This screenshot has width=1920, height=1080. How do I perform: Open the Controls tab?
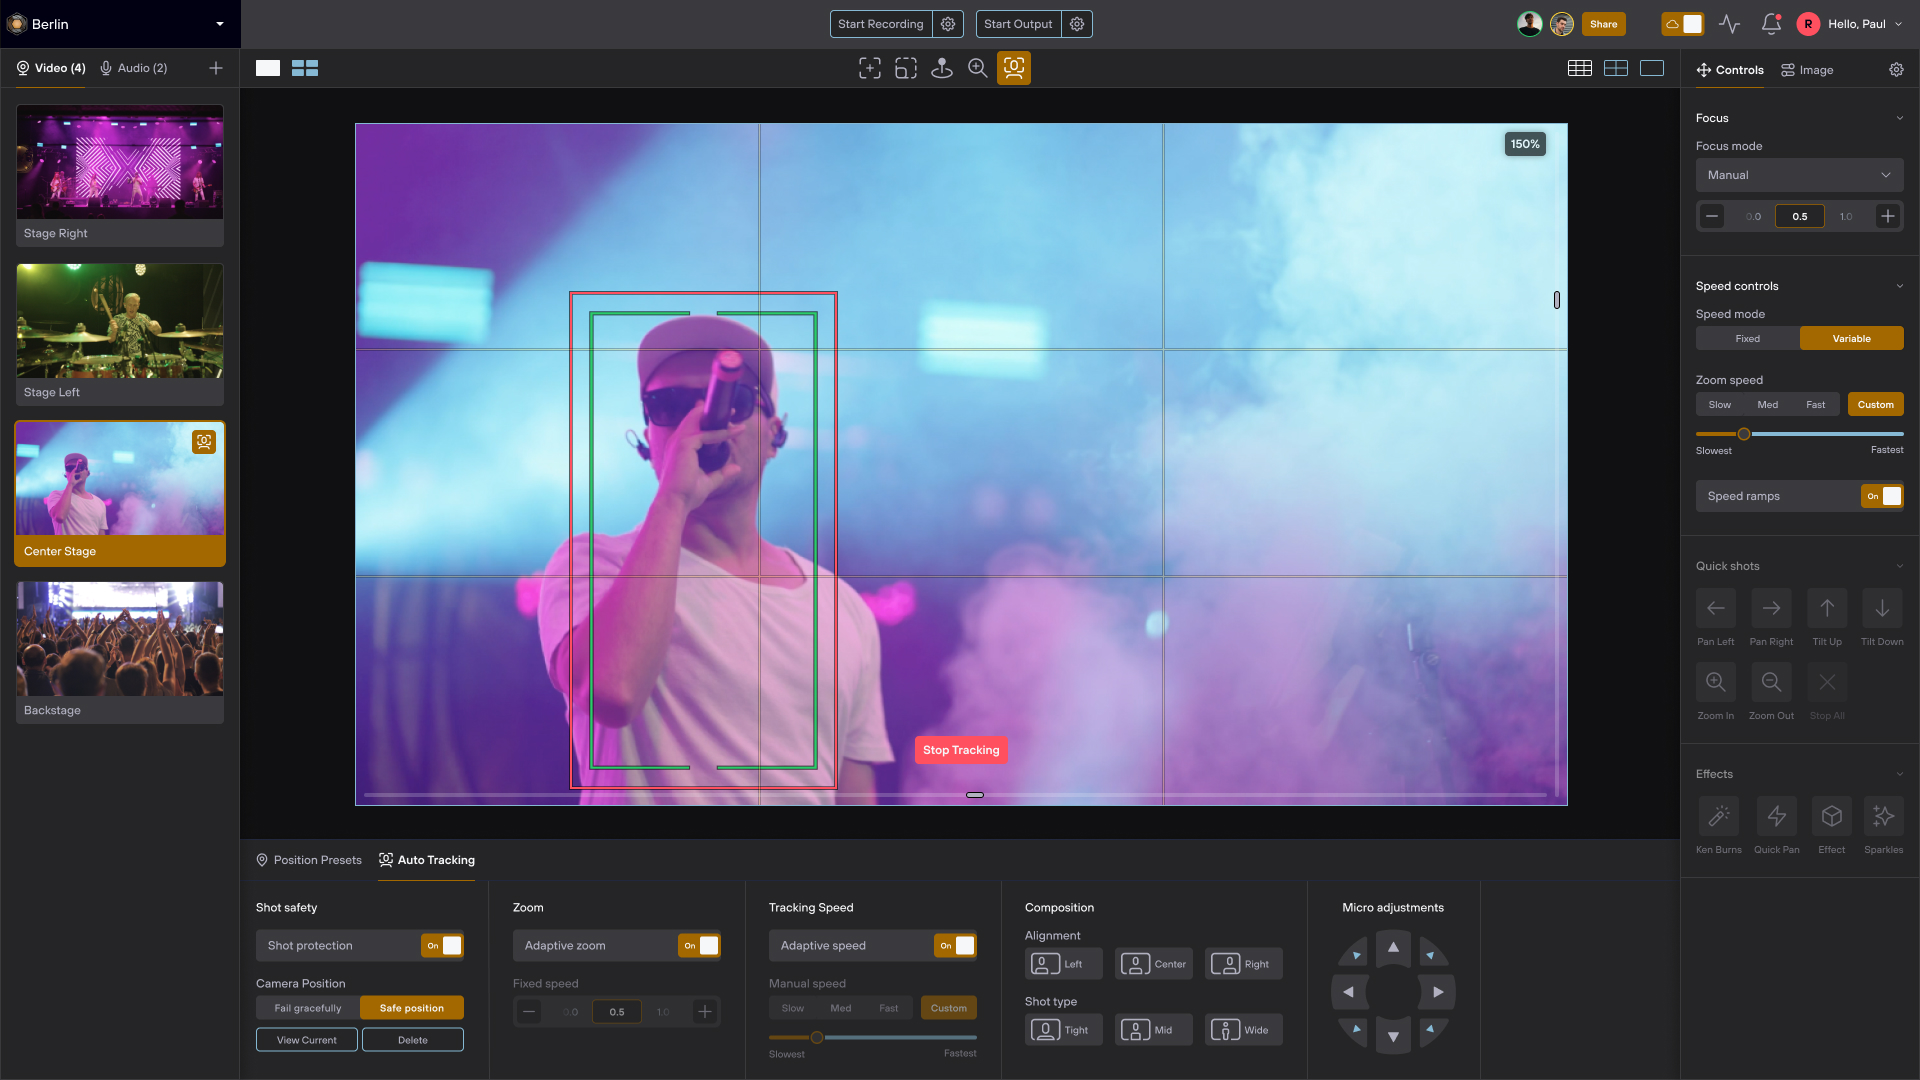point(1730,70)
